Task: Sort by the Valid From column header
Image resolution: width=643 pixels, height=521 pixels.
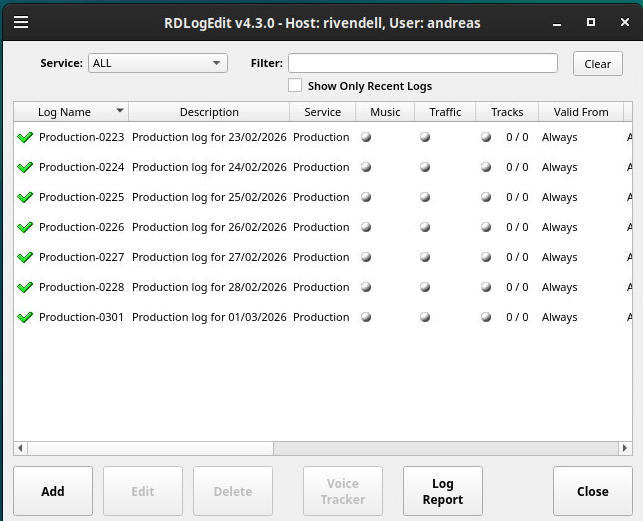Action: point(581,112)
